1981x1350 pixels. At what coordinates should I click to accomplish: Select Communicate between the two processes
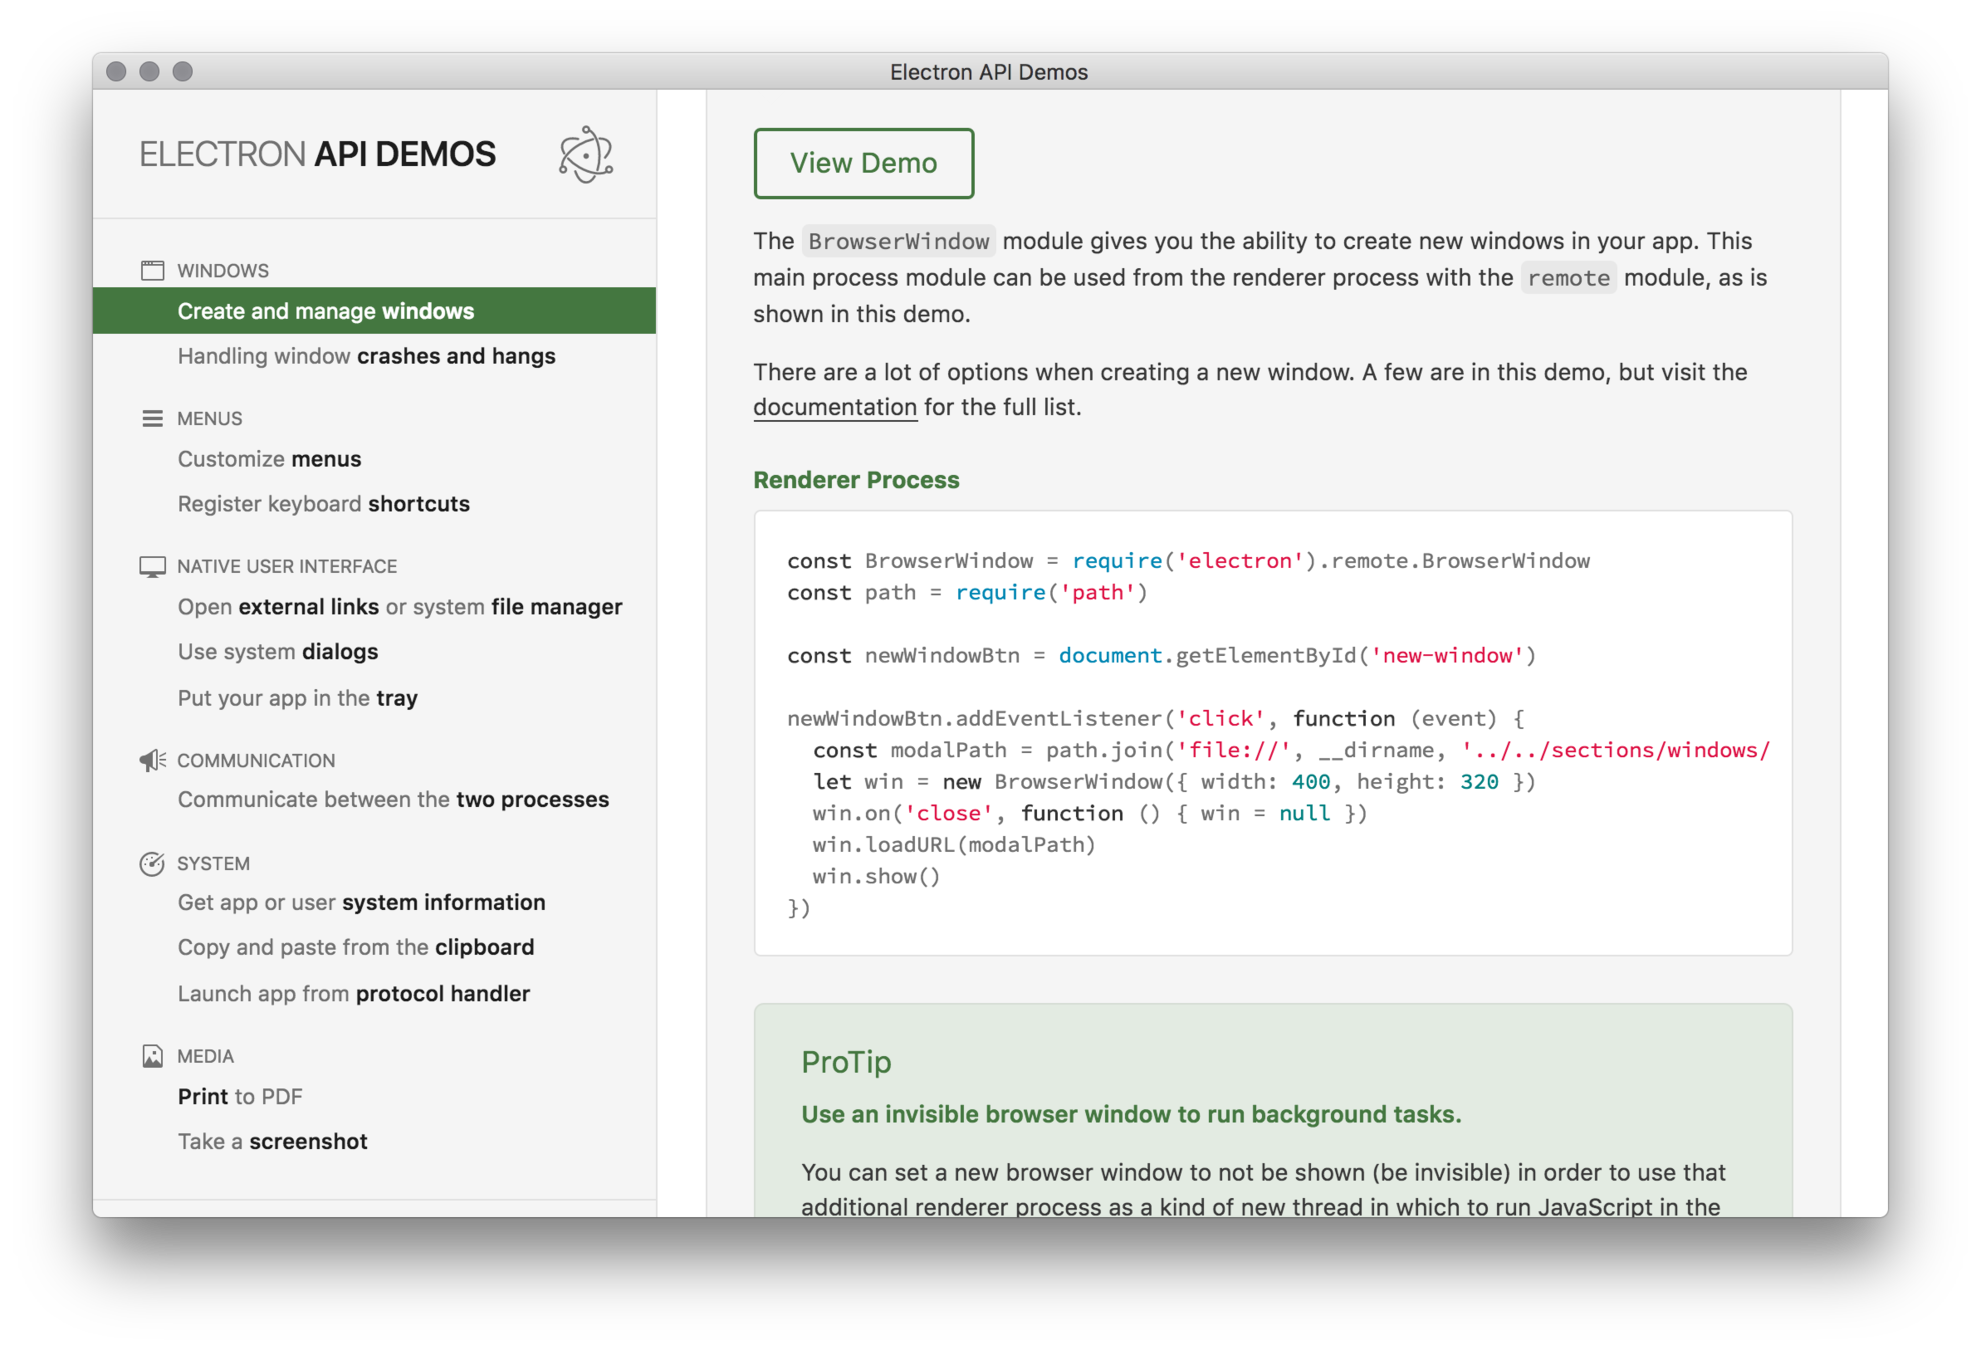393,800
